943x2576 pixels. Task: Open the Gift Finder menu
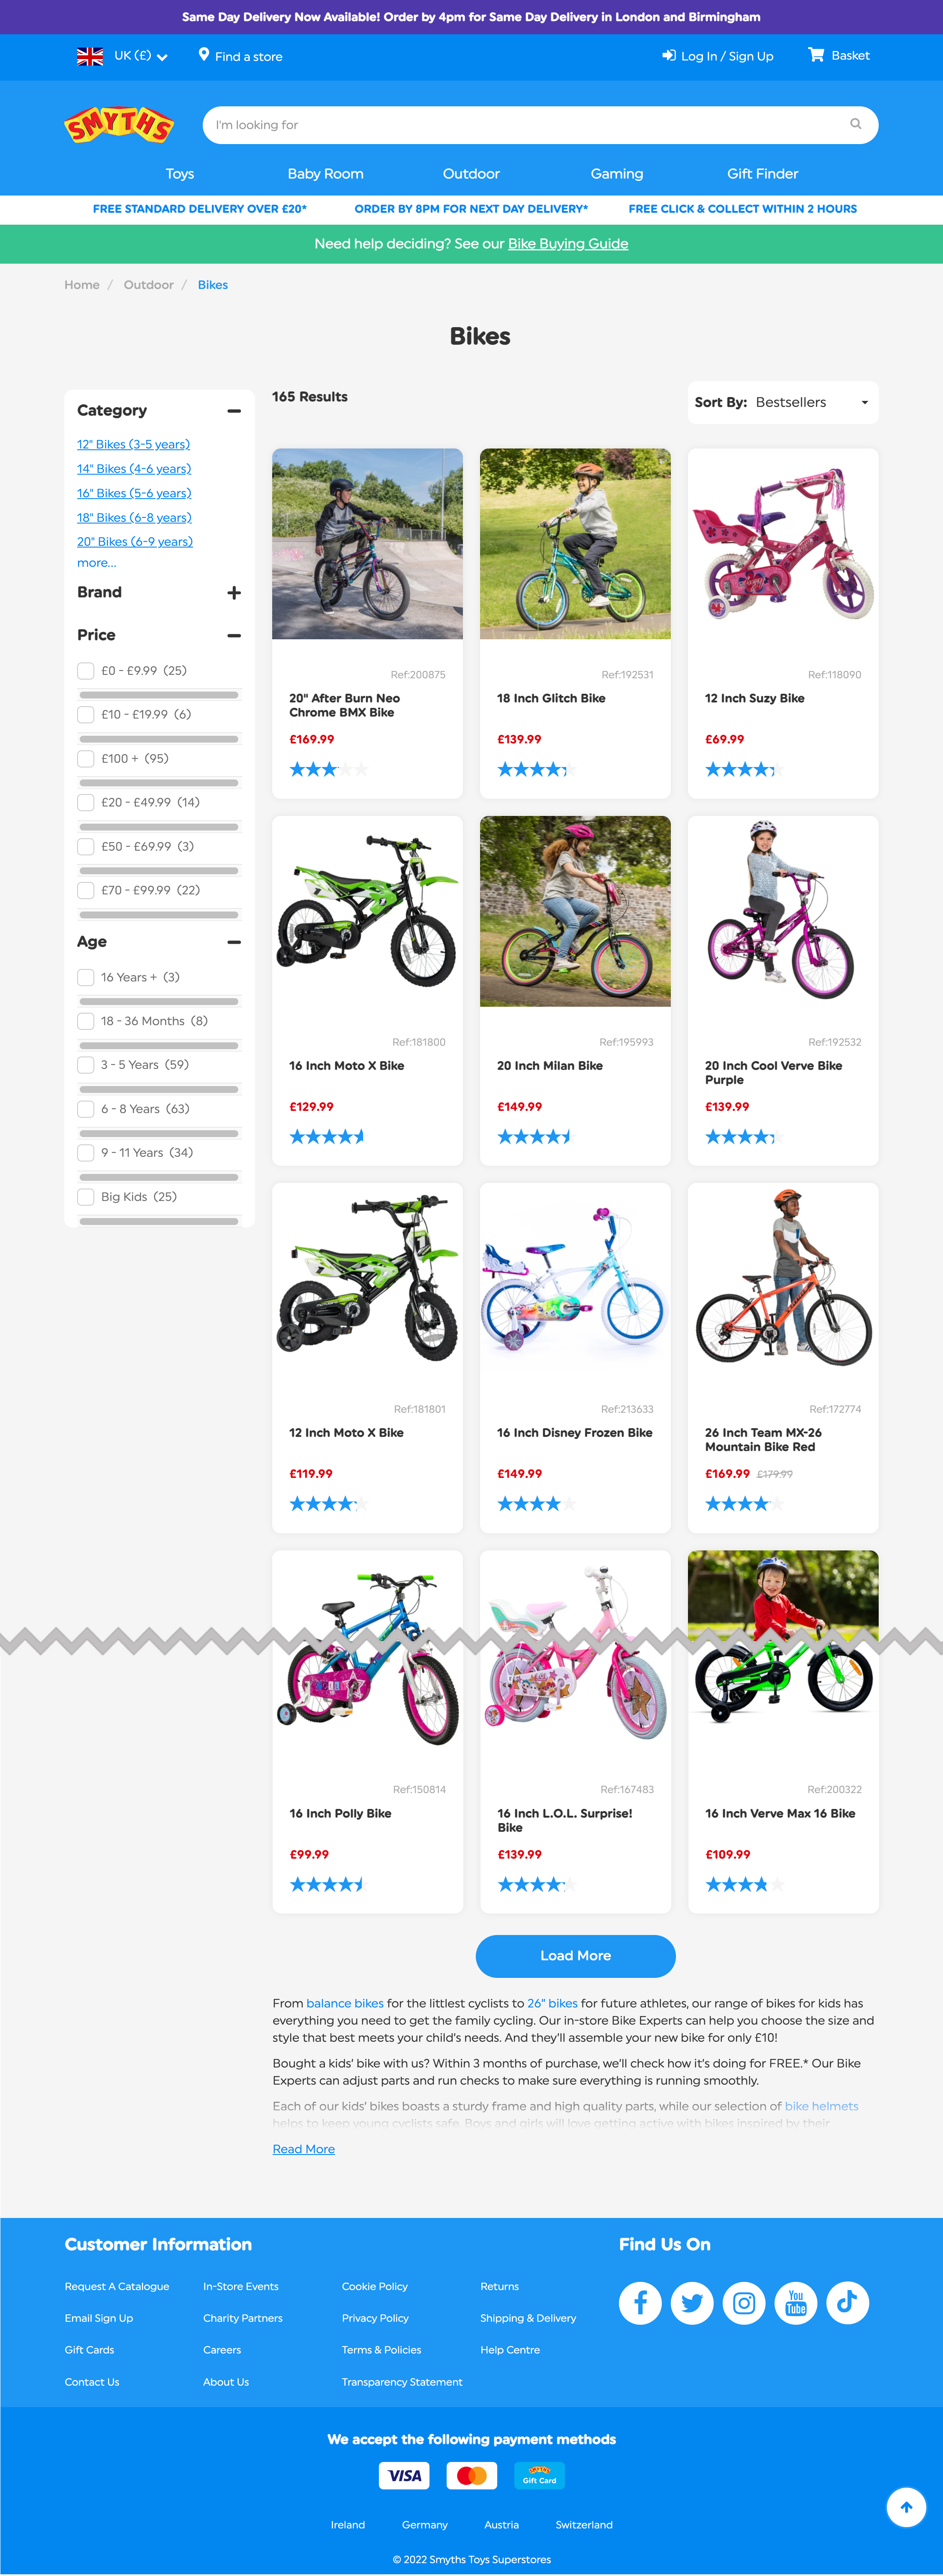coord(762,173)
